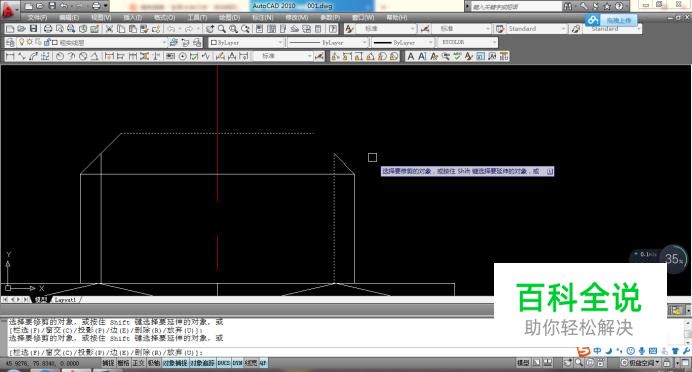Open the application menu red A logo
The width and height of the screenshot is (692, 372).
click(8, 9)
